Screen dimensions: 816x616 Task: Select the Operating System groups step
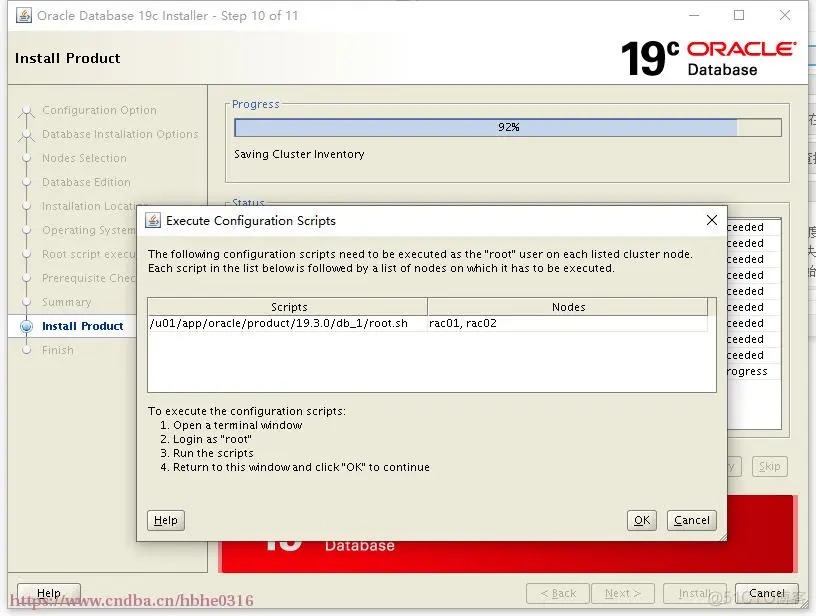89,230
